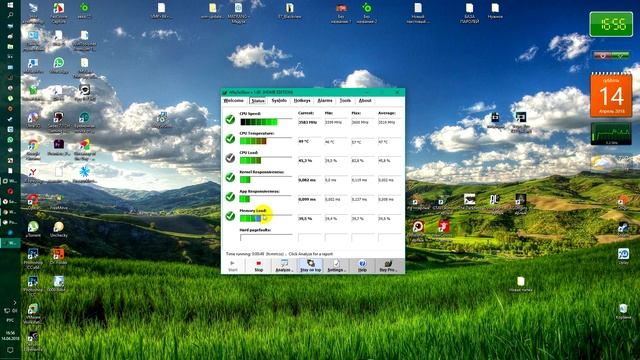
Task: Select the Unchecky desktop shortcut
Action: (x=59, y=229)
